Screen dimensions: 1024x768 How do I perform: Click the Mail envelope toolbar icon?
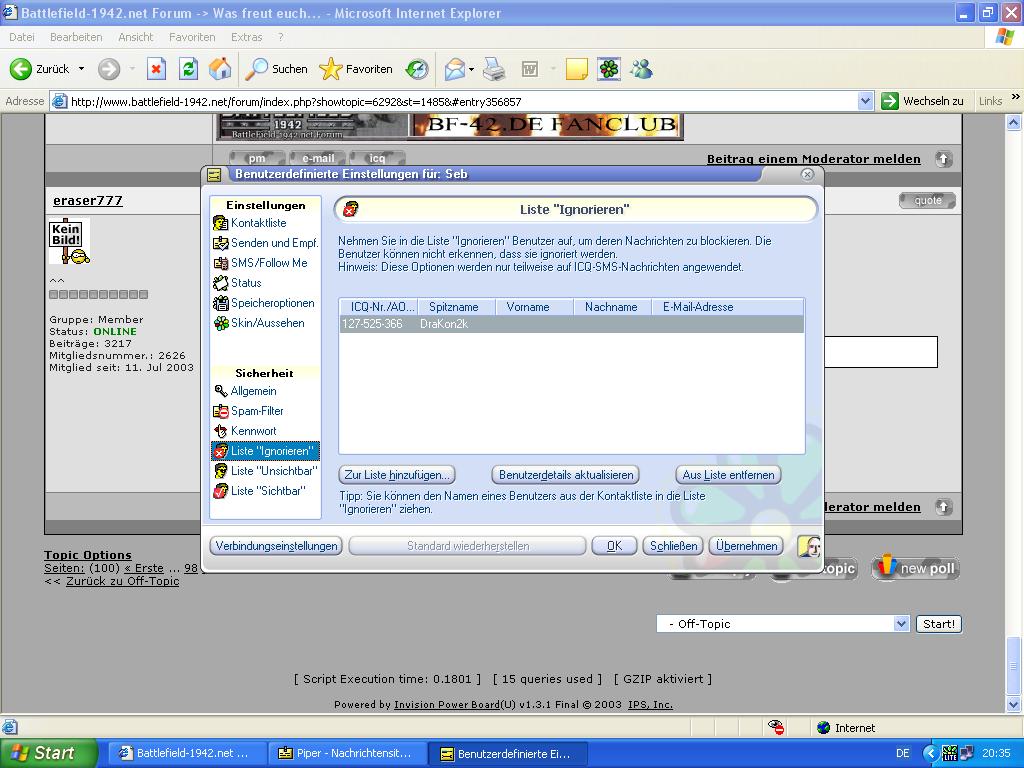[455, 69]
